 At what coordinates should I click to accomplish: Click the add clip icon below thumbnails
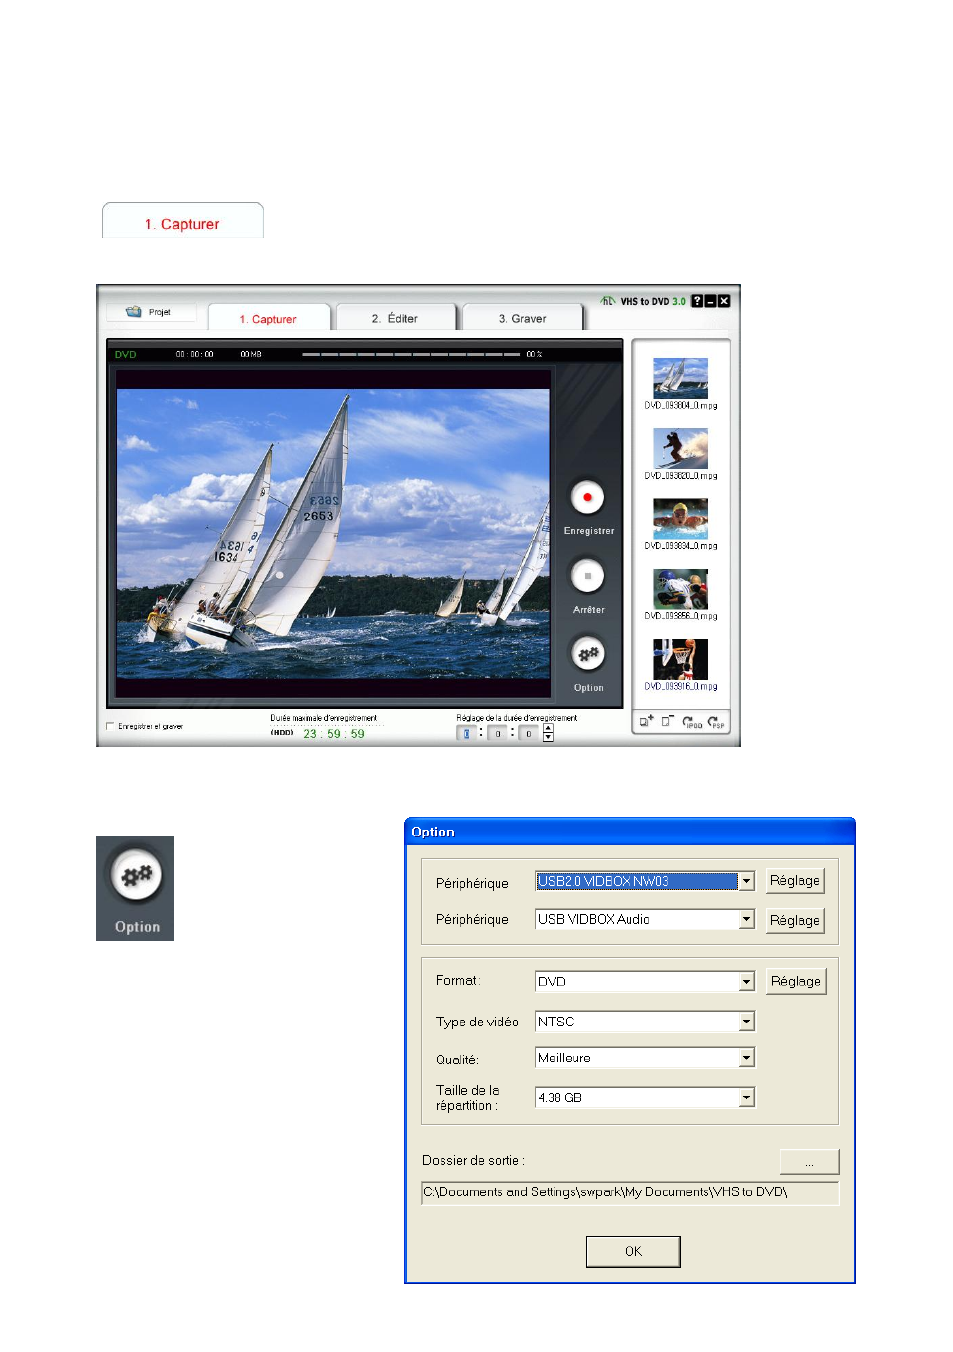[646, 721]
